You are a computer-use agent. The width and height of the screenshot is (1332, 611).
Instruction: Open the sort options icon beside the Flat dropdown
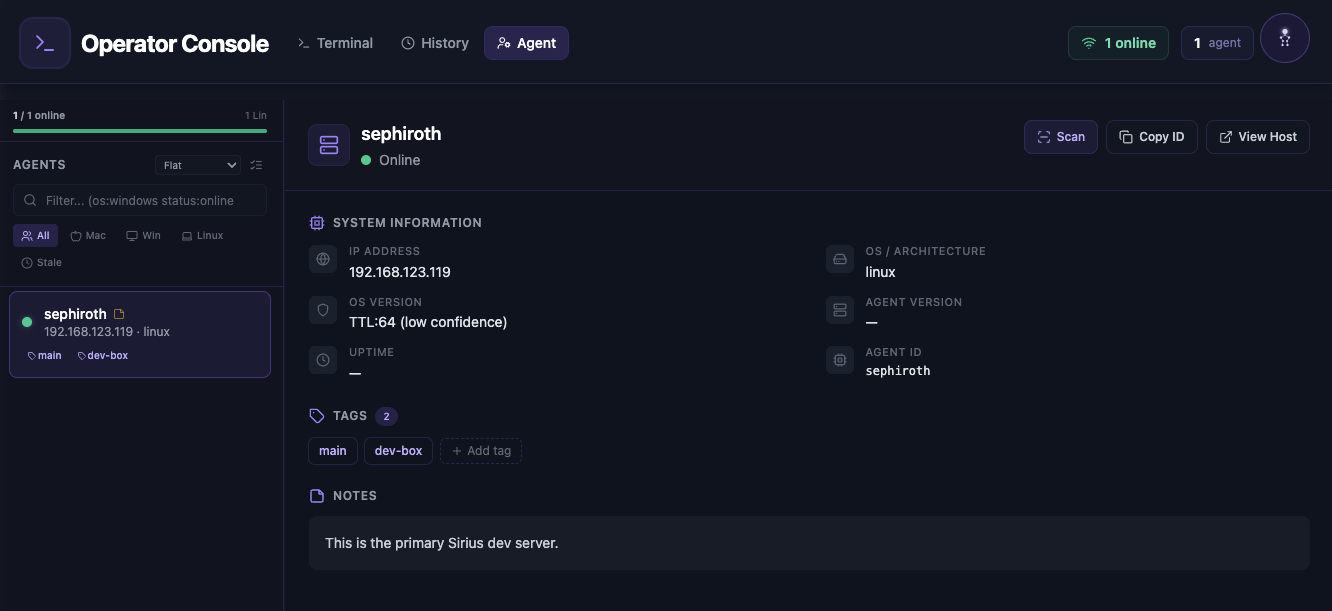[256, 164]
